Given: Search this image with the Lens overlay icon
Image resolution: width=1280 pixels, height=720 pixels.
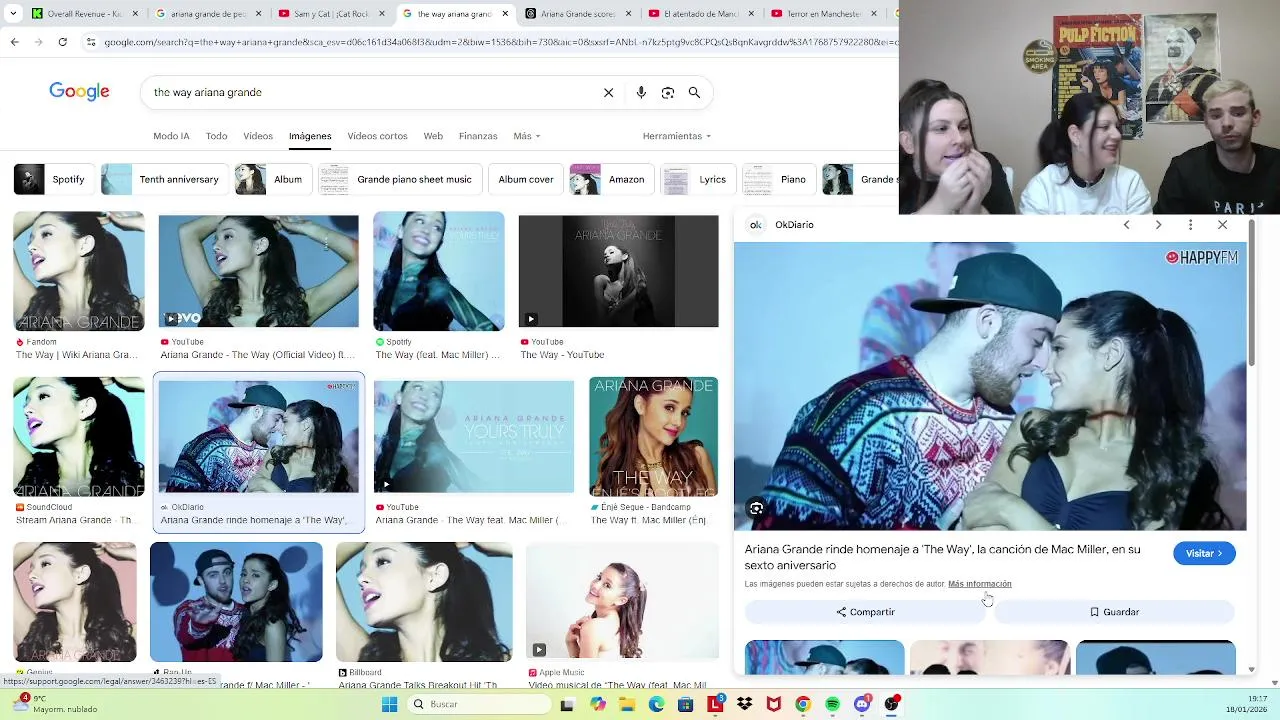Looking at the screenshot, I should coord(756,508).
